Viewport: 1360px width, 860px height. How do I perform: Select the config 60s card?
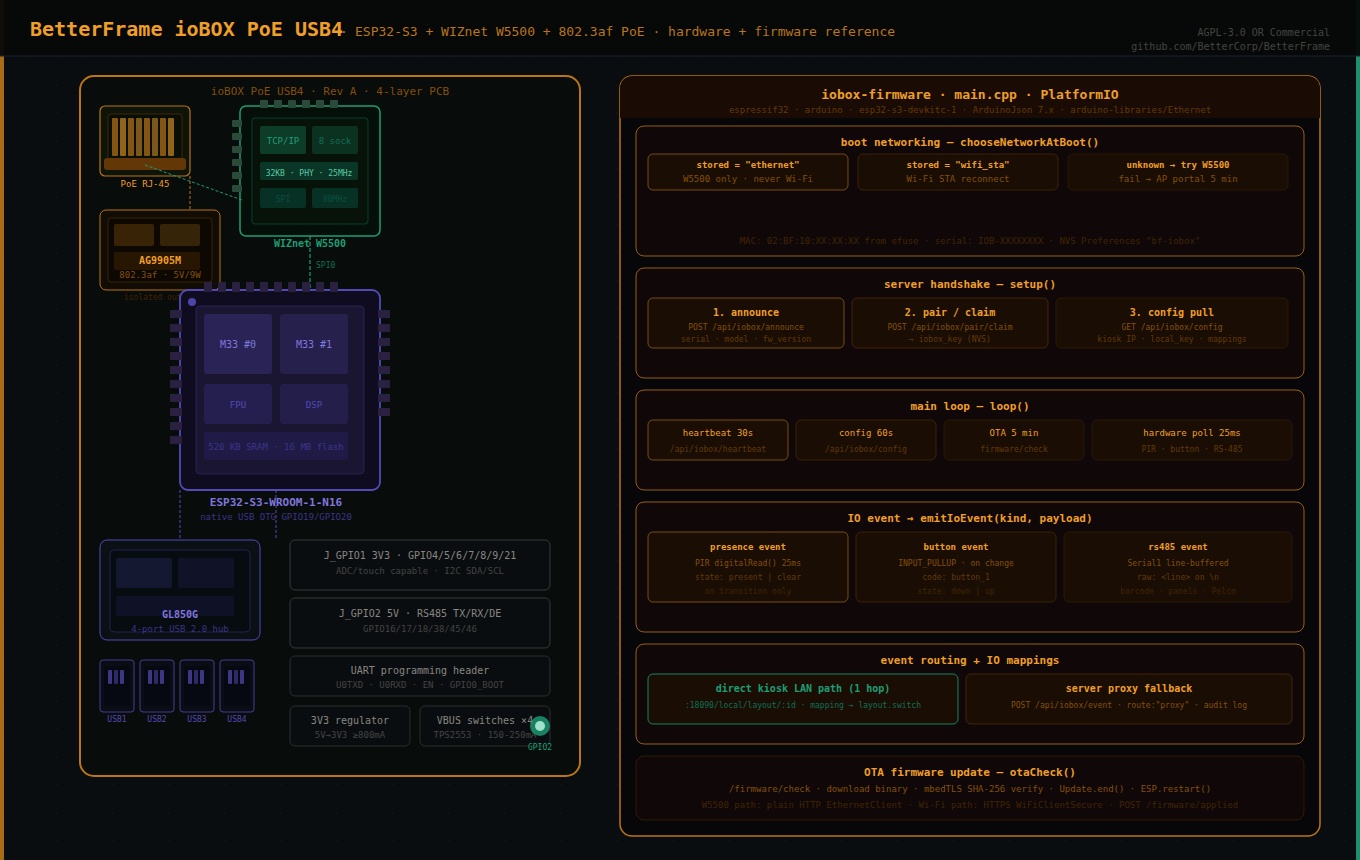(866, 440)
